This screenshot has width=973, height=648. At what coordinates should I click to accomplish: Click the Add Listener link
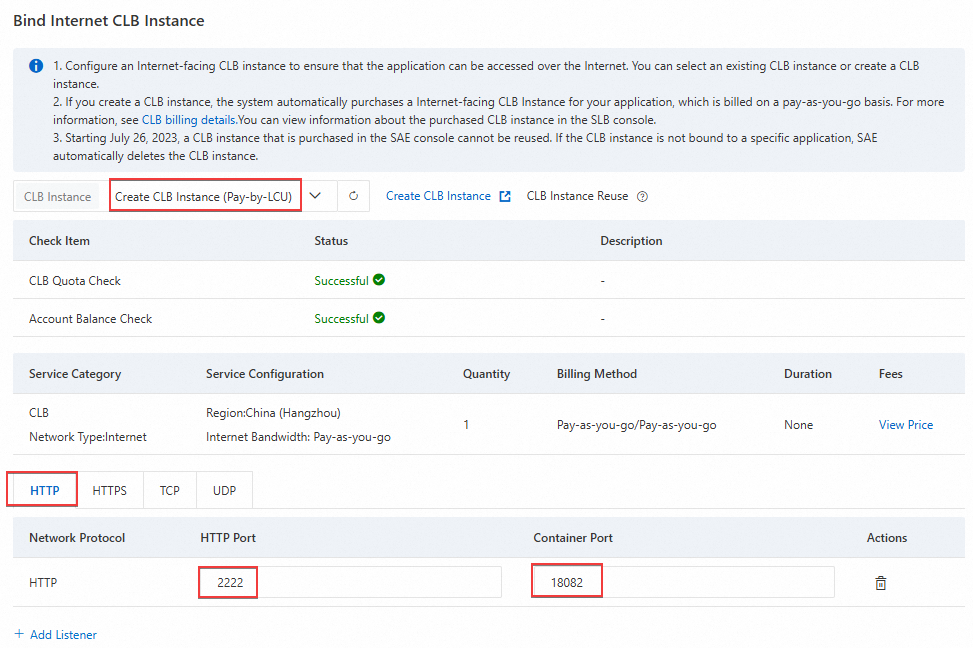[63, 635]
